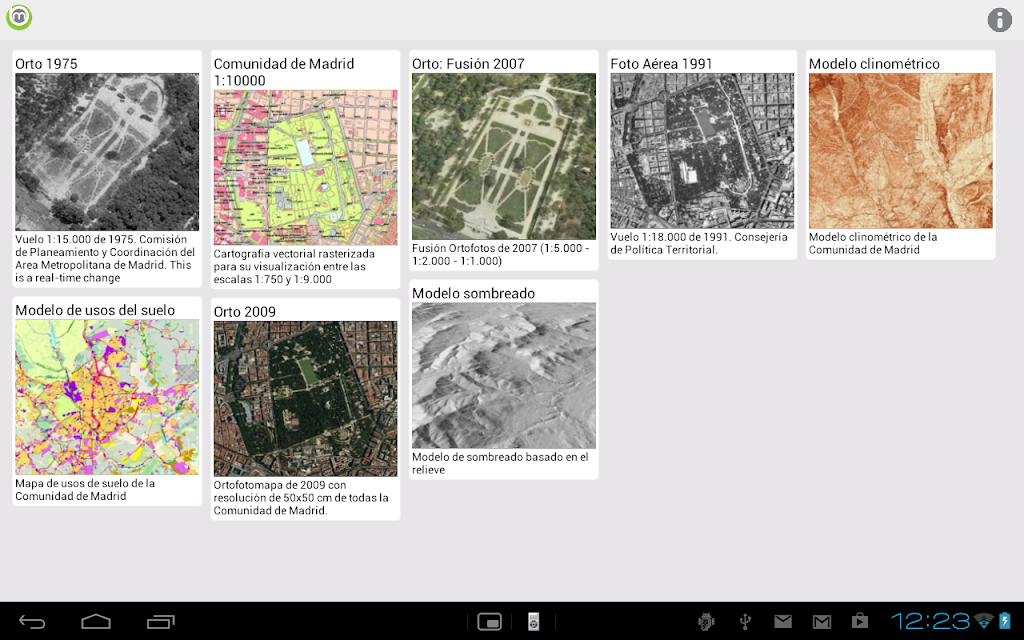
Task: Tap the USB debugging Android icon
Action: pyautogui.click(x=706, y=622)
